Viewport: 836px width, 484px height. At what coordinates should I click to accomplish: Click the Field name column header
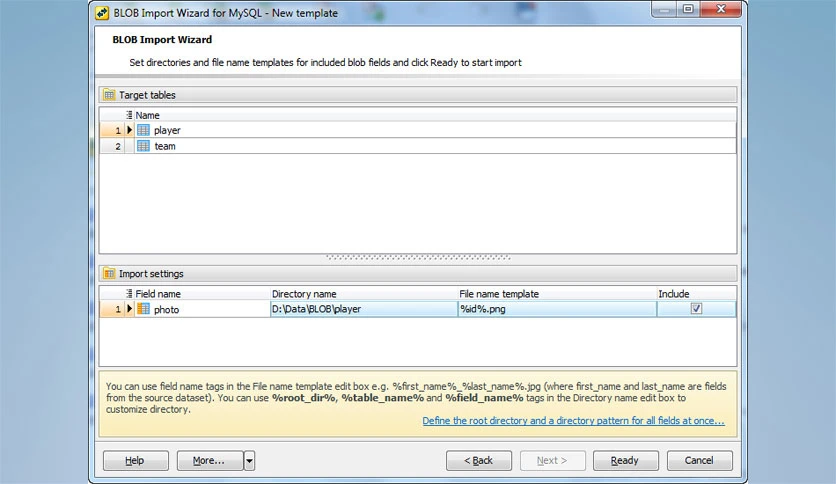pyautogui.click(x=202, y=294)
